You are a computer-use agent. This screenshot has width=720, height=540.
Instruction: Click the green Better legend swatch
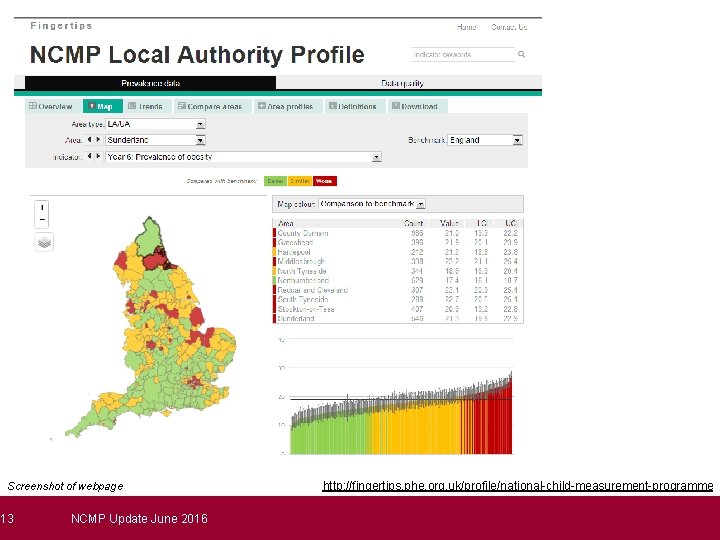tap(276, 181)
